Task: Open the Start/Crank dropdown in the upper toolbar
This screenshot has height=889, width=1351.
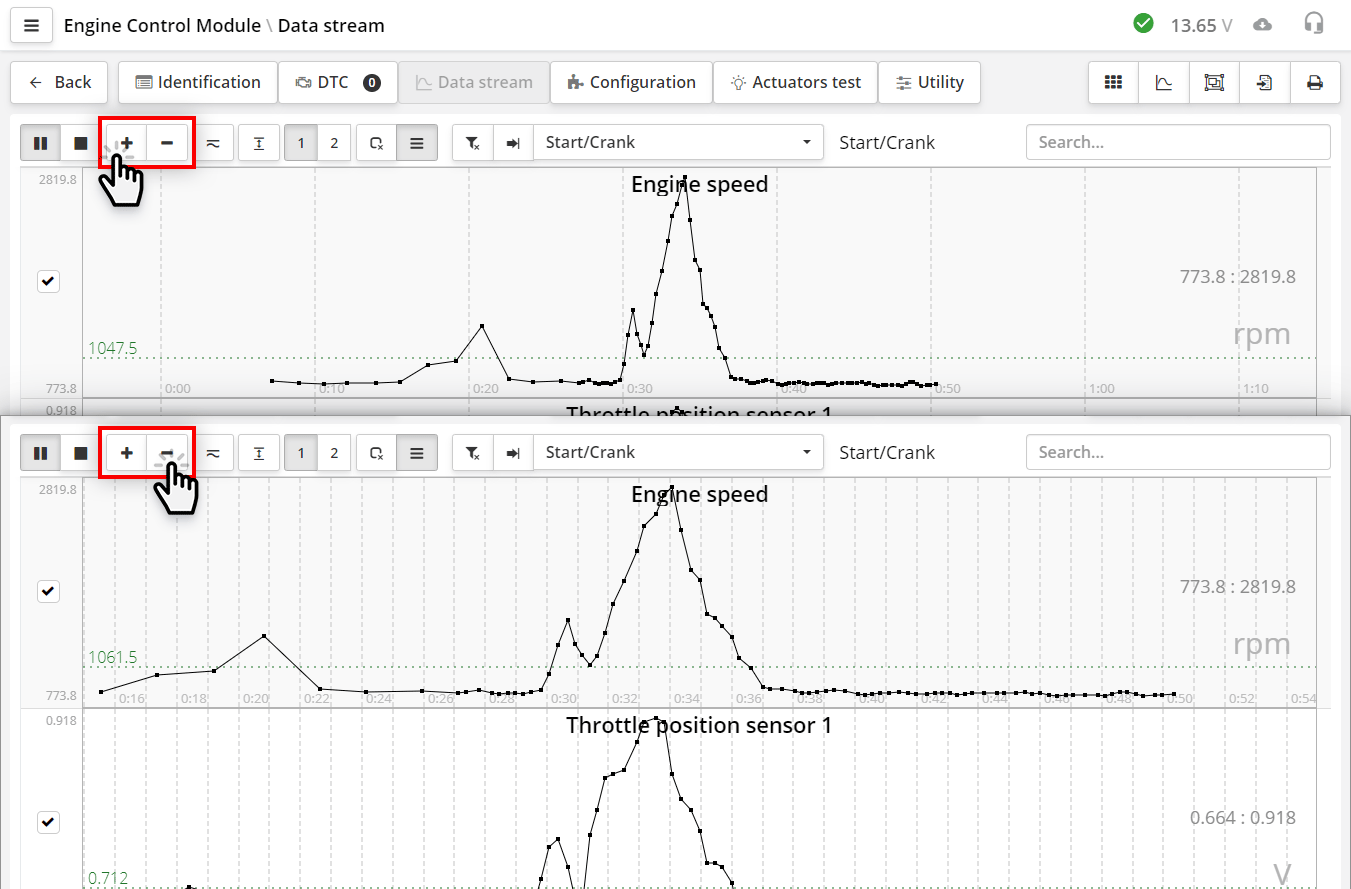Action: coord(678,143)
